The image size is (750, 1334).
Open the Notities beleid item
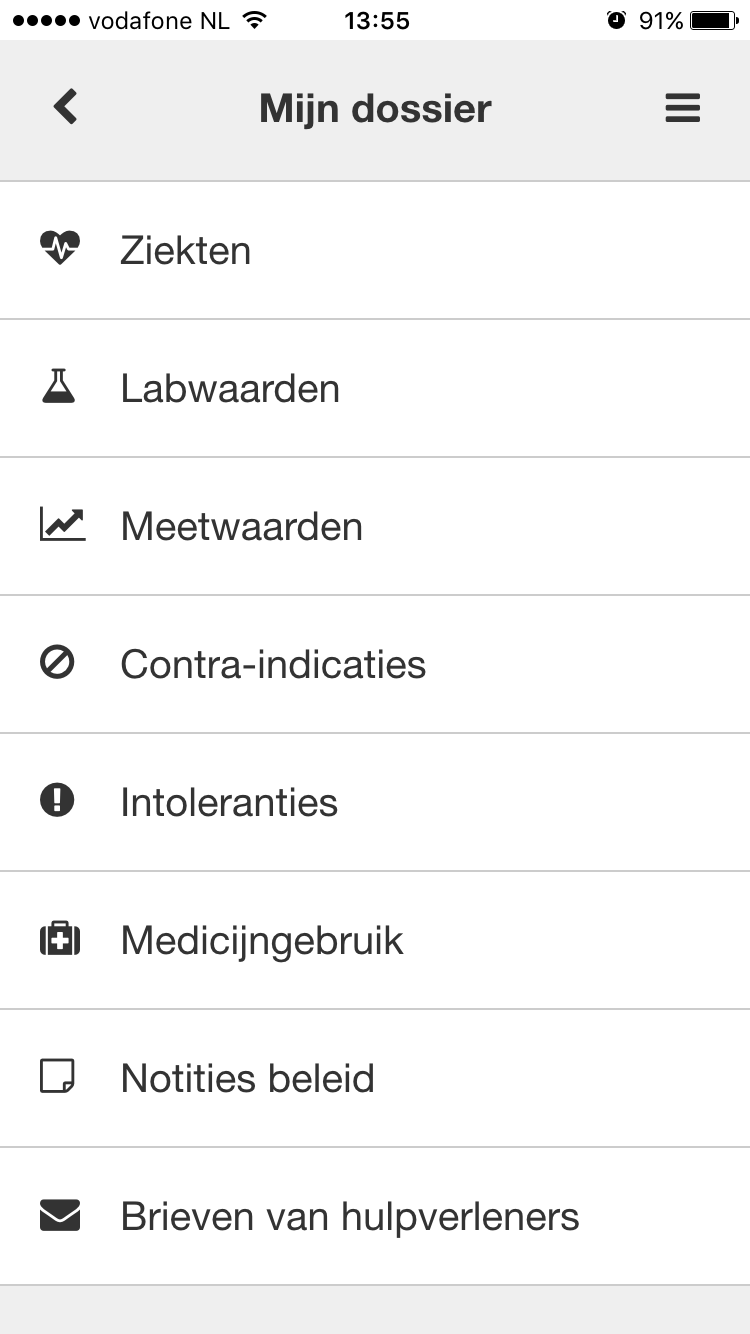[375, 1078]
